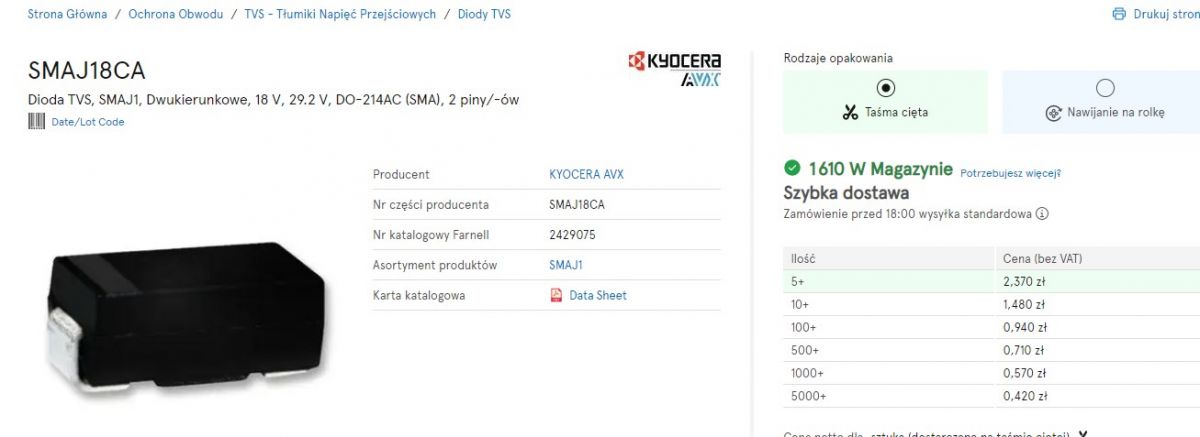Open TVS - Tłumiki Napięć Przejściowych breadcrumb
The height and width of the screenshot is (437, 1200).
(x=340, y=15)
